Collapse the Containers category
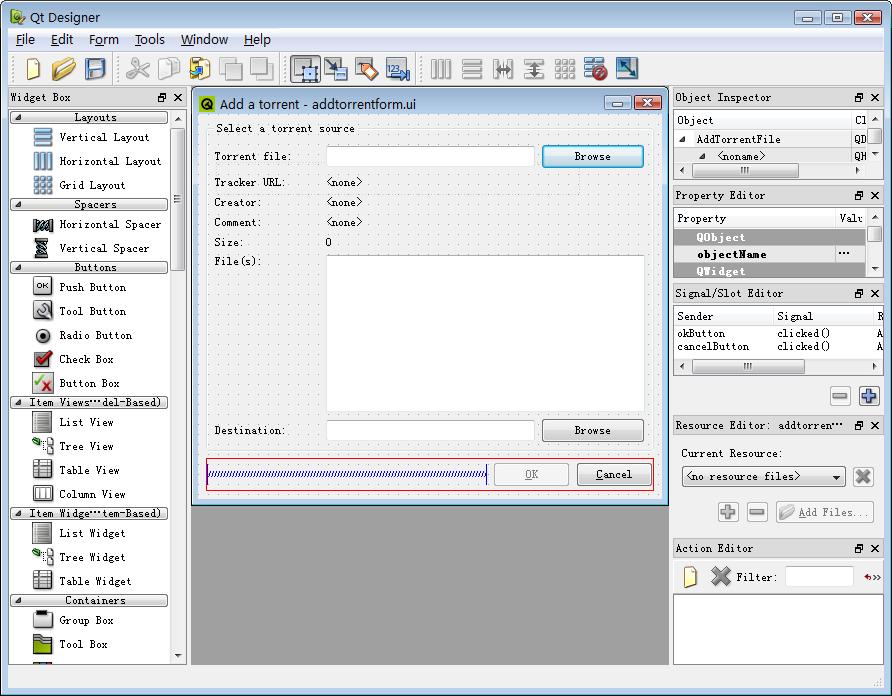This screenshot has width=892, height=696. point(18,600)
